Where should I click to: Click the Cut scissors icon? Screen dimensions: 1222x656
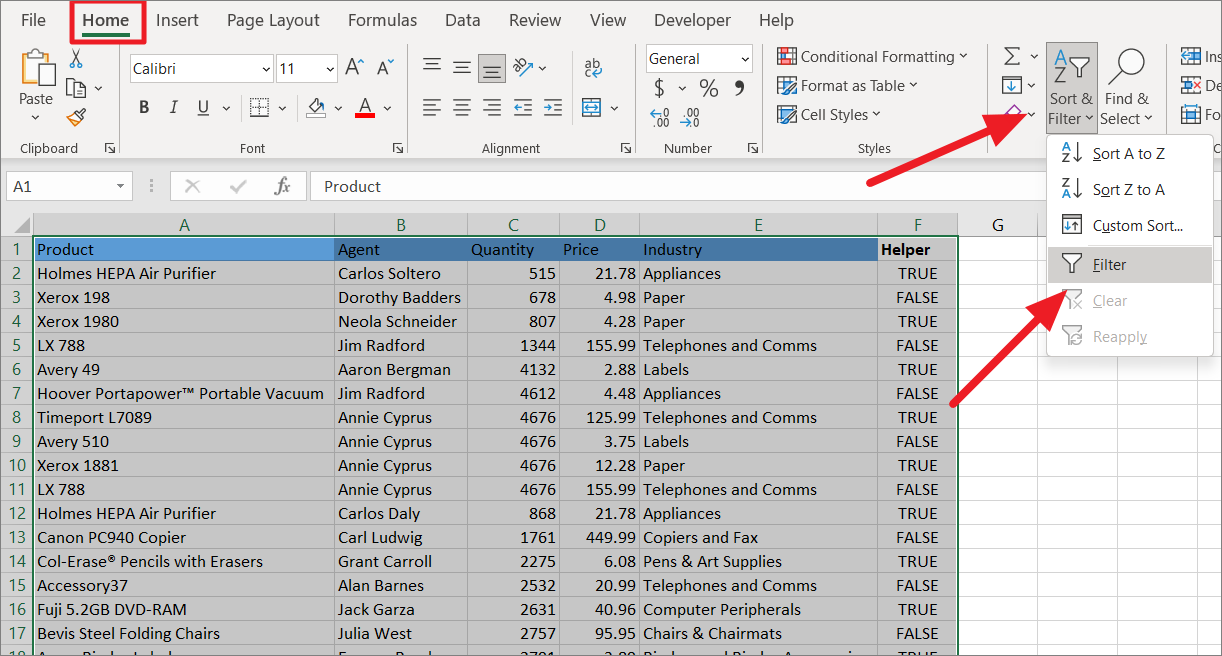click(x=76, y=59)
